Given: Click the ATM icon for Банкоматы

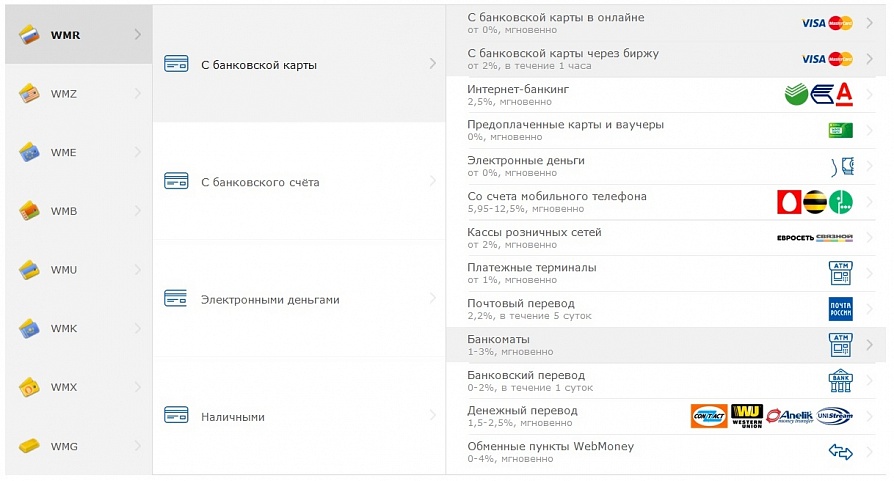Looking at the screenshot, I should point(840,345).
